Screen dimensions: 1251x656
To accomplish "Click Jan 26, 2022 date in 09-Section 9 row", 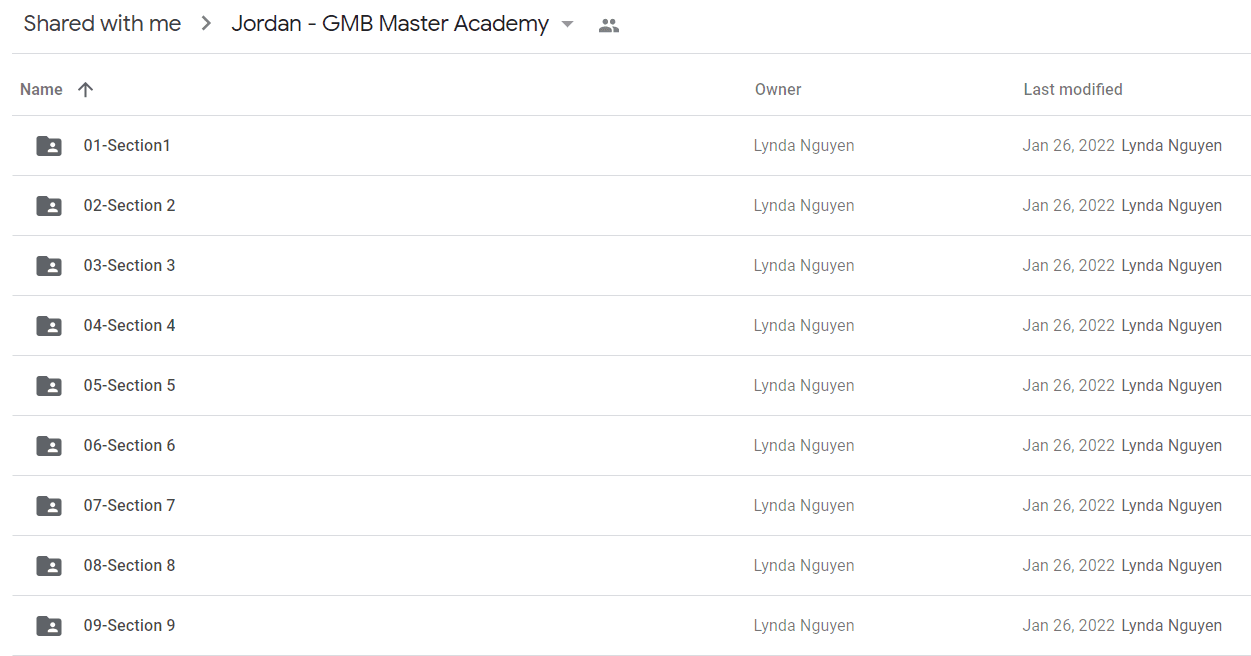I will coord(1068,626).
